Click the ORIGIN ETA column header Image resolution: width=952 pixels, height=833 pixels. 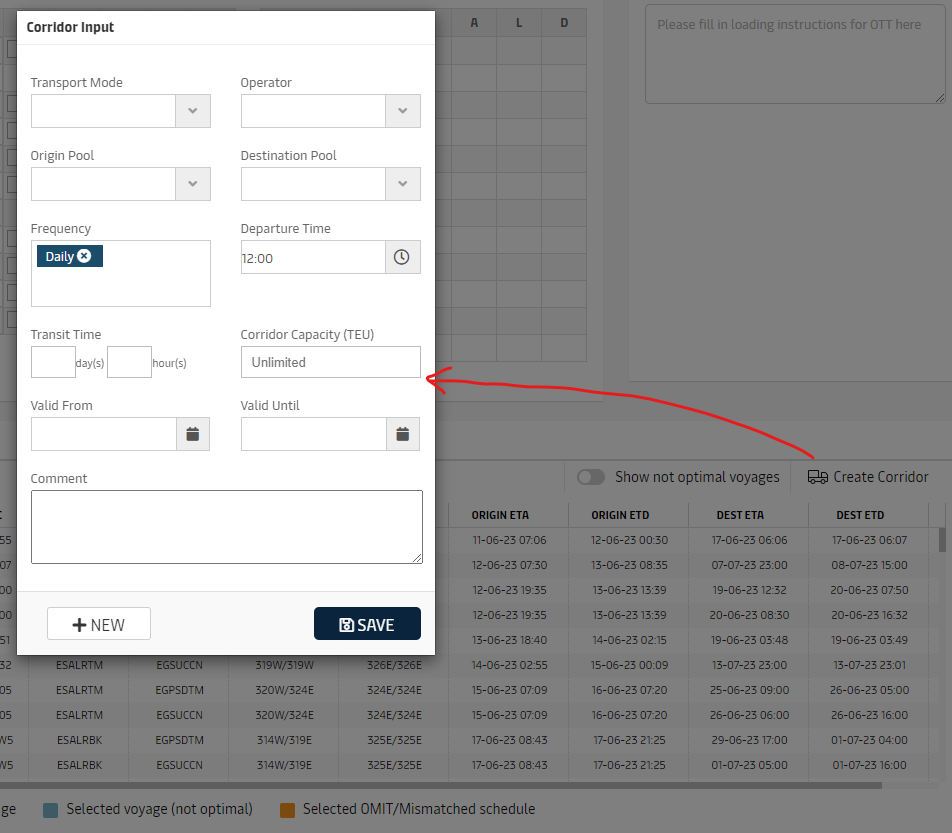[500, 515]
